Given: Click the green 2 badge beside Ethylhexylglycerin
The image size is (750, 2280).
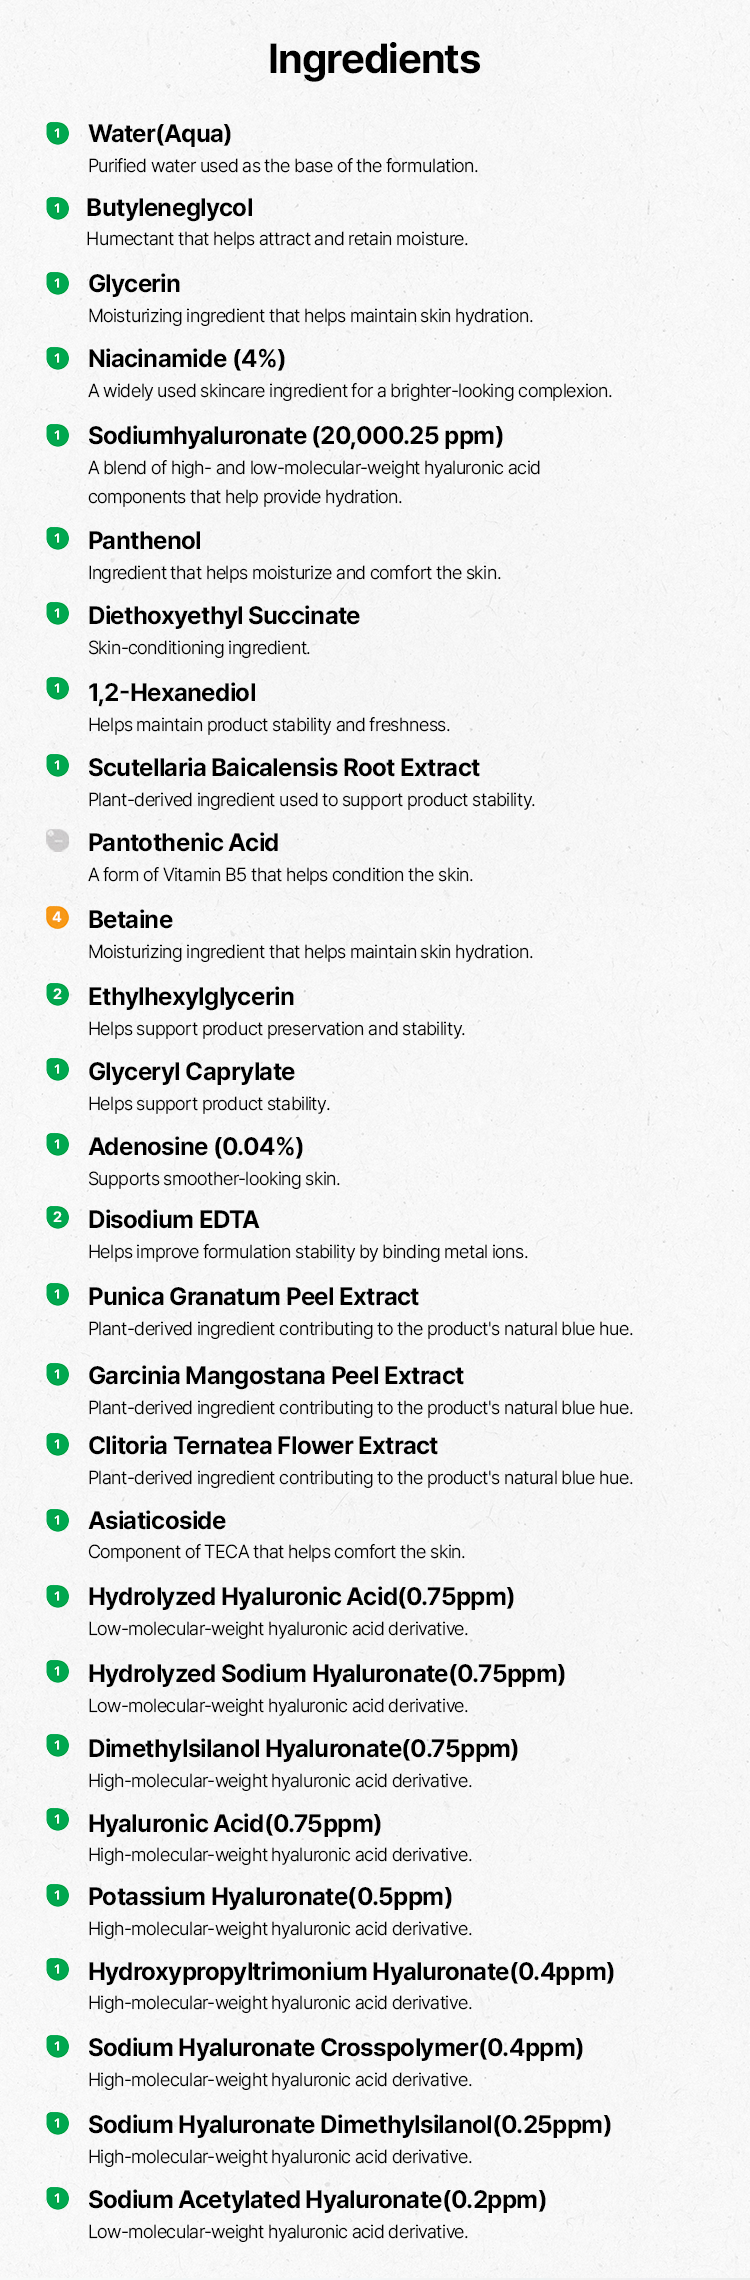Looking at the screenshot, I should tap(58, 994).
